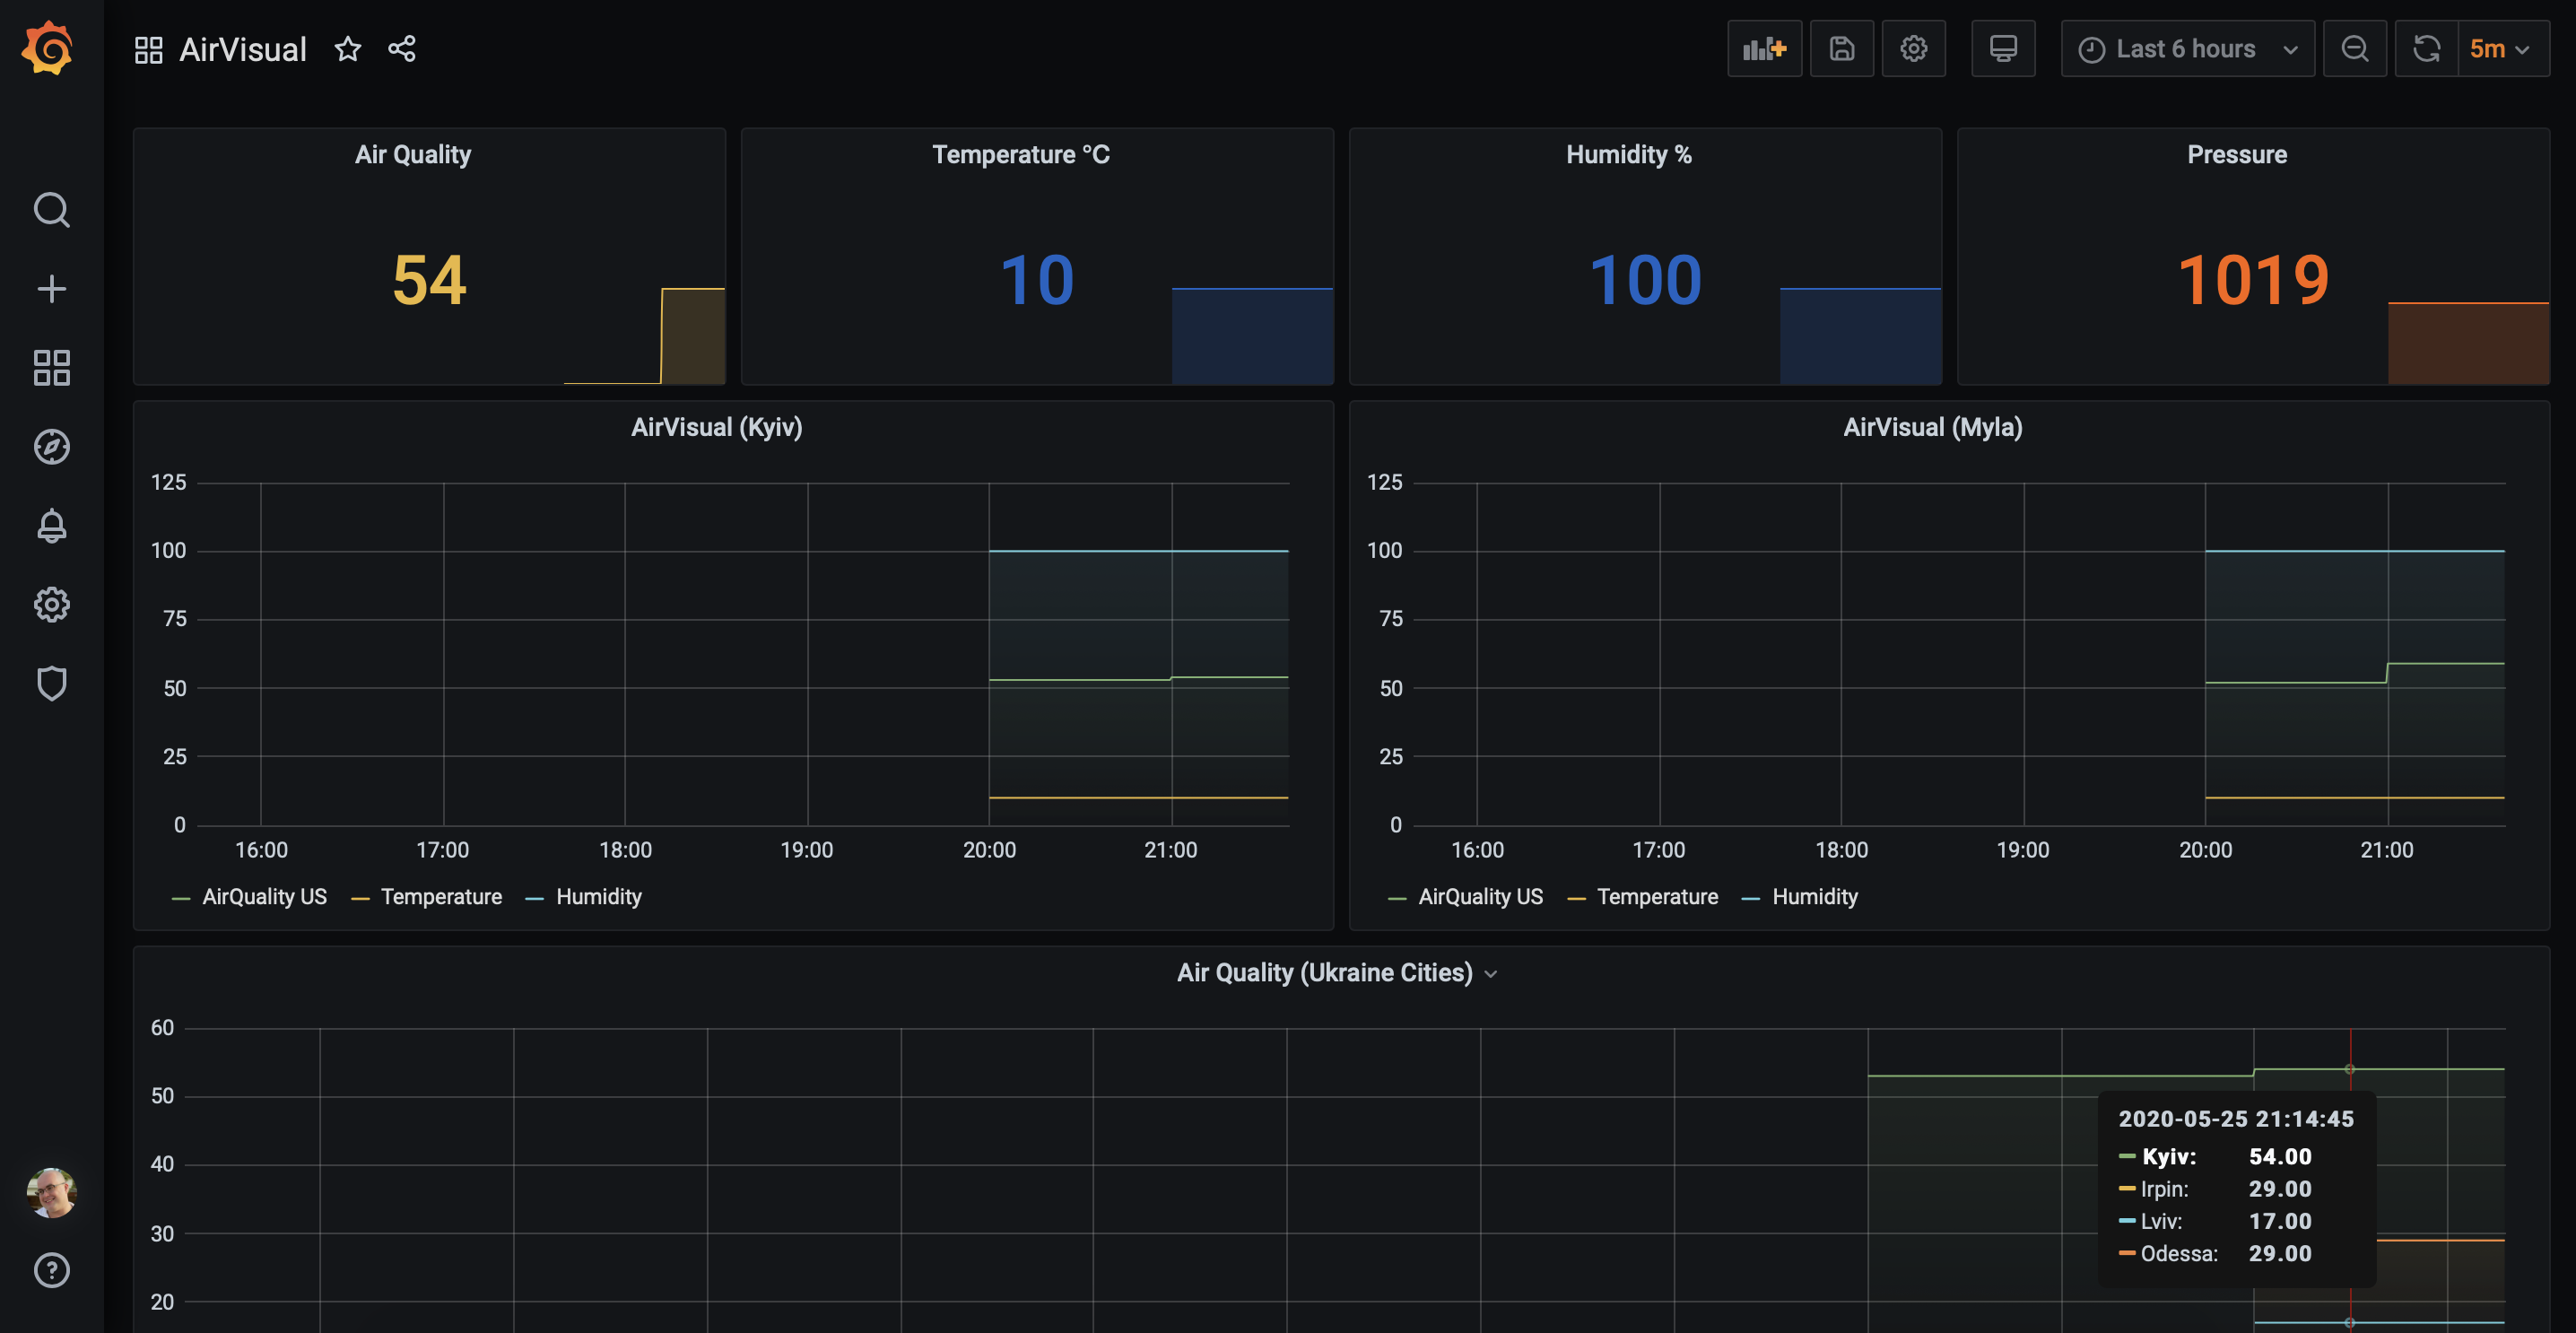Open dashboard settings gear in top bar

pos(1913,49)
